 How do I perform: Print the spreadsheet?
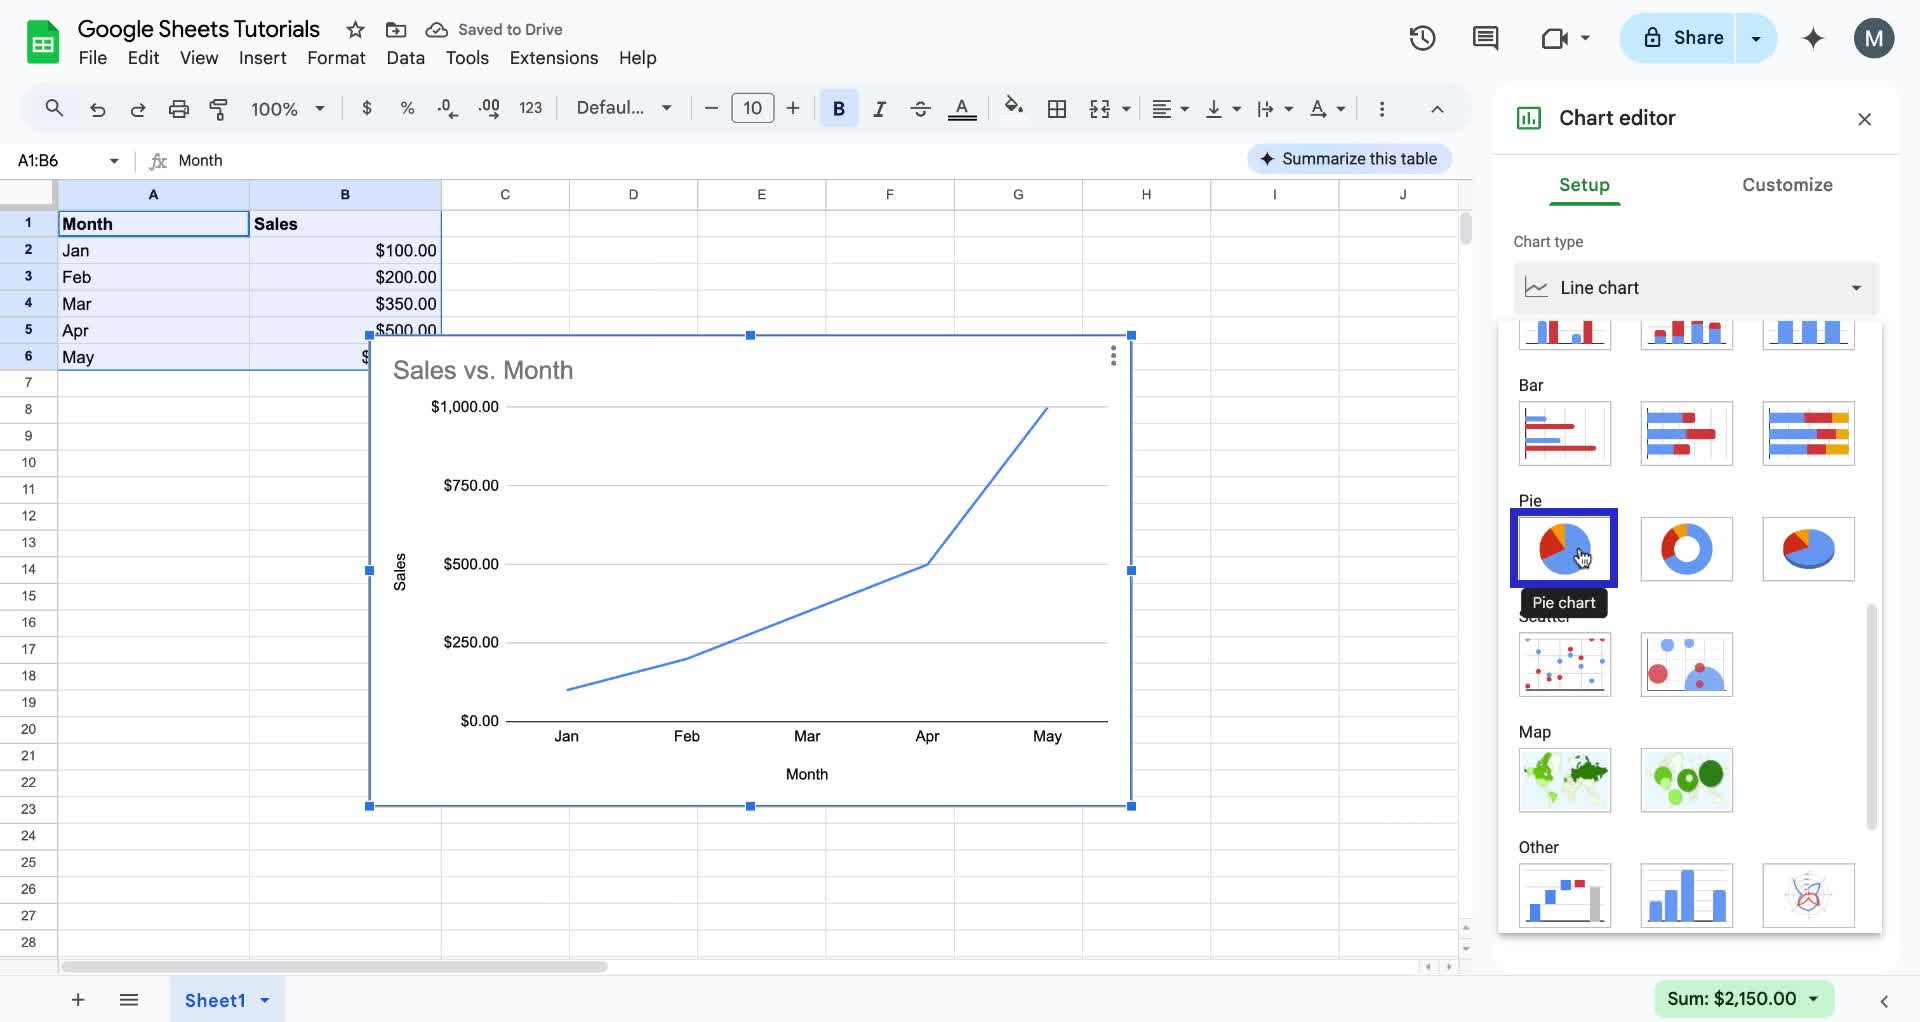coord(178,108)
